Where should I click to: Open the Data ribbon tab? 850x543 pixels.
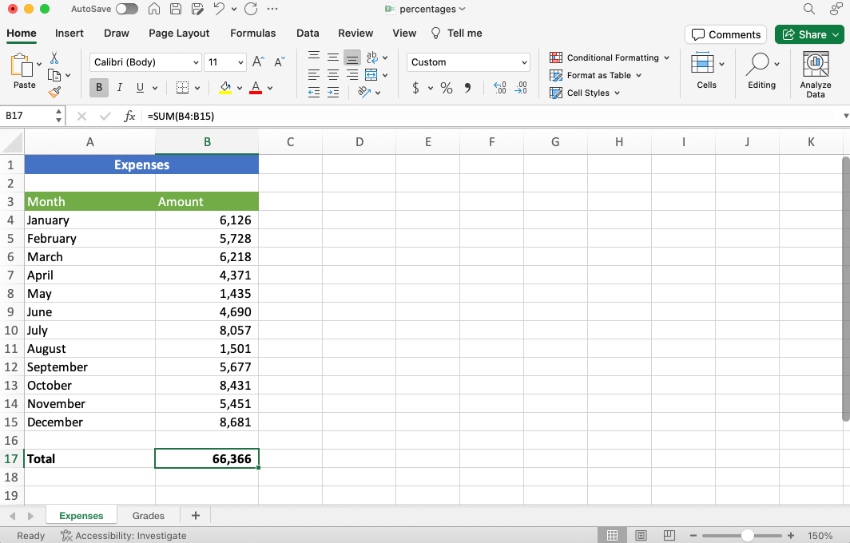click(307, 33)
